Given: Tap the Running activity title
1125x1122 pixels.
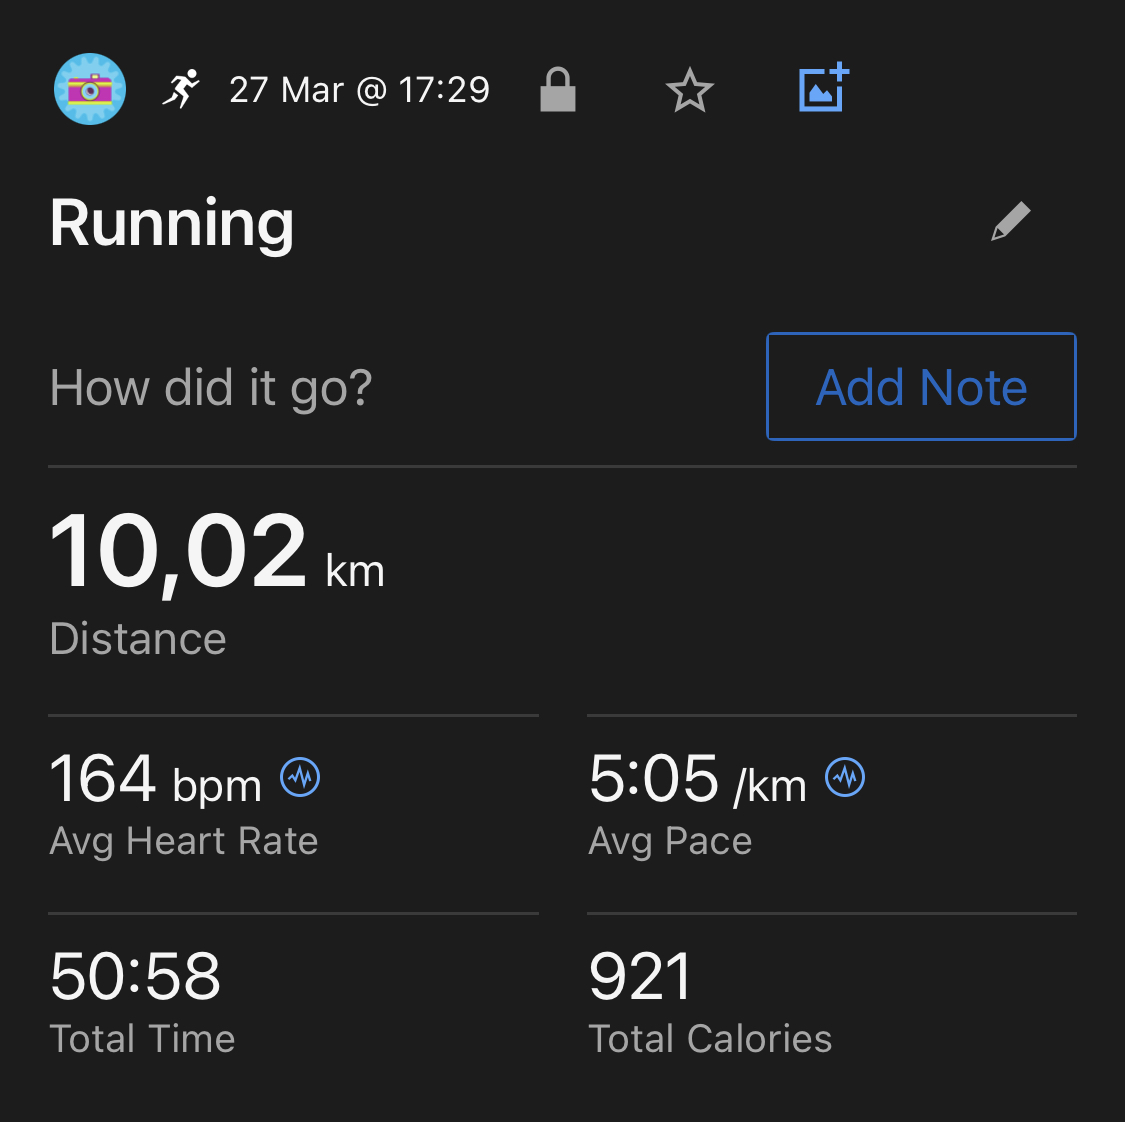Looking at the screenshot, I should coord(172,222).
